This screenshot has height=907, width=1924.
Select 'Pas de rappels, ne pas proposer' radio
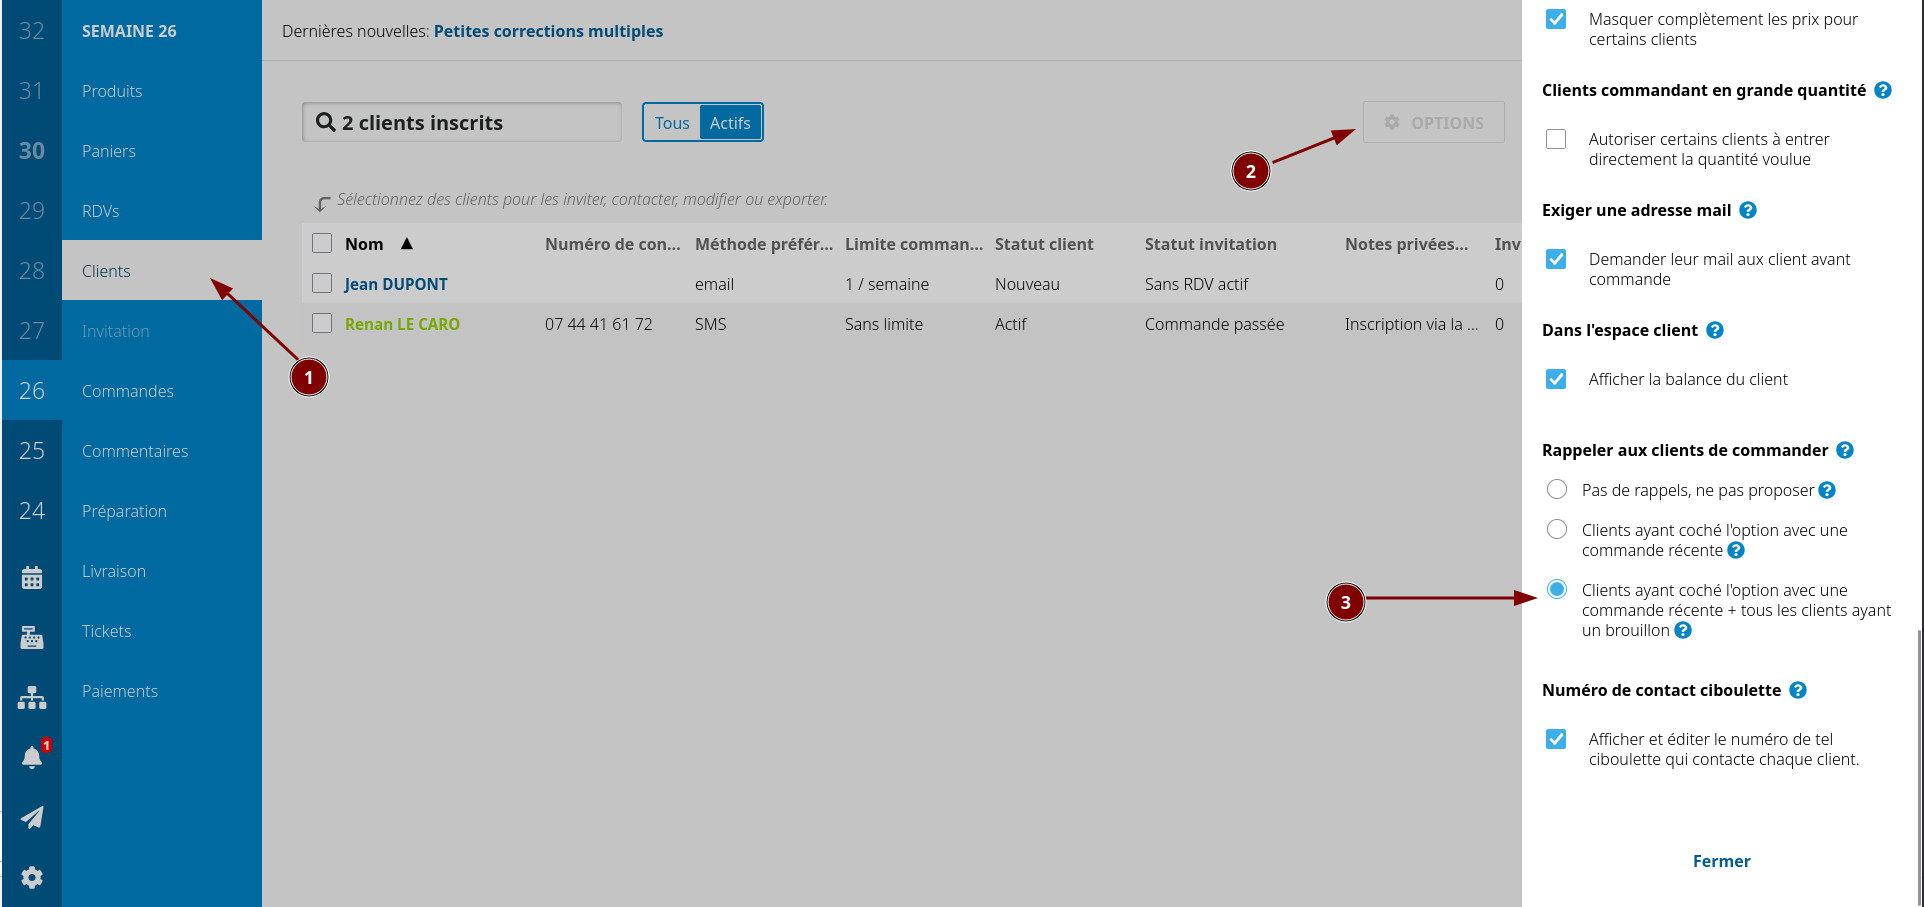coord(1557,489)
